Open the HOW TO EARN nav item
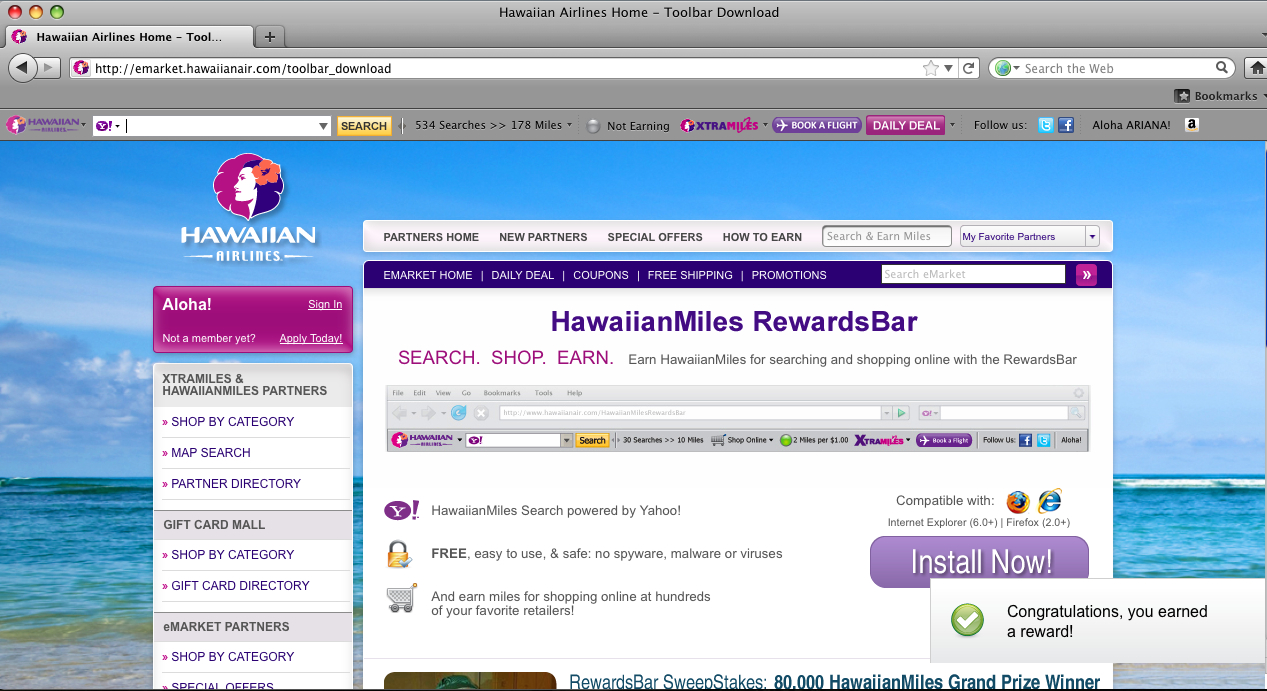This screenshot has width=1267, height=691. point(762,237)
